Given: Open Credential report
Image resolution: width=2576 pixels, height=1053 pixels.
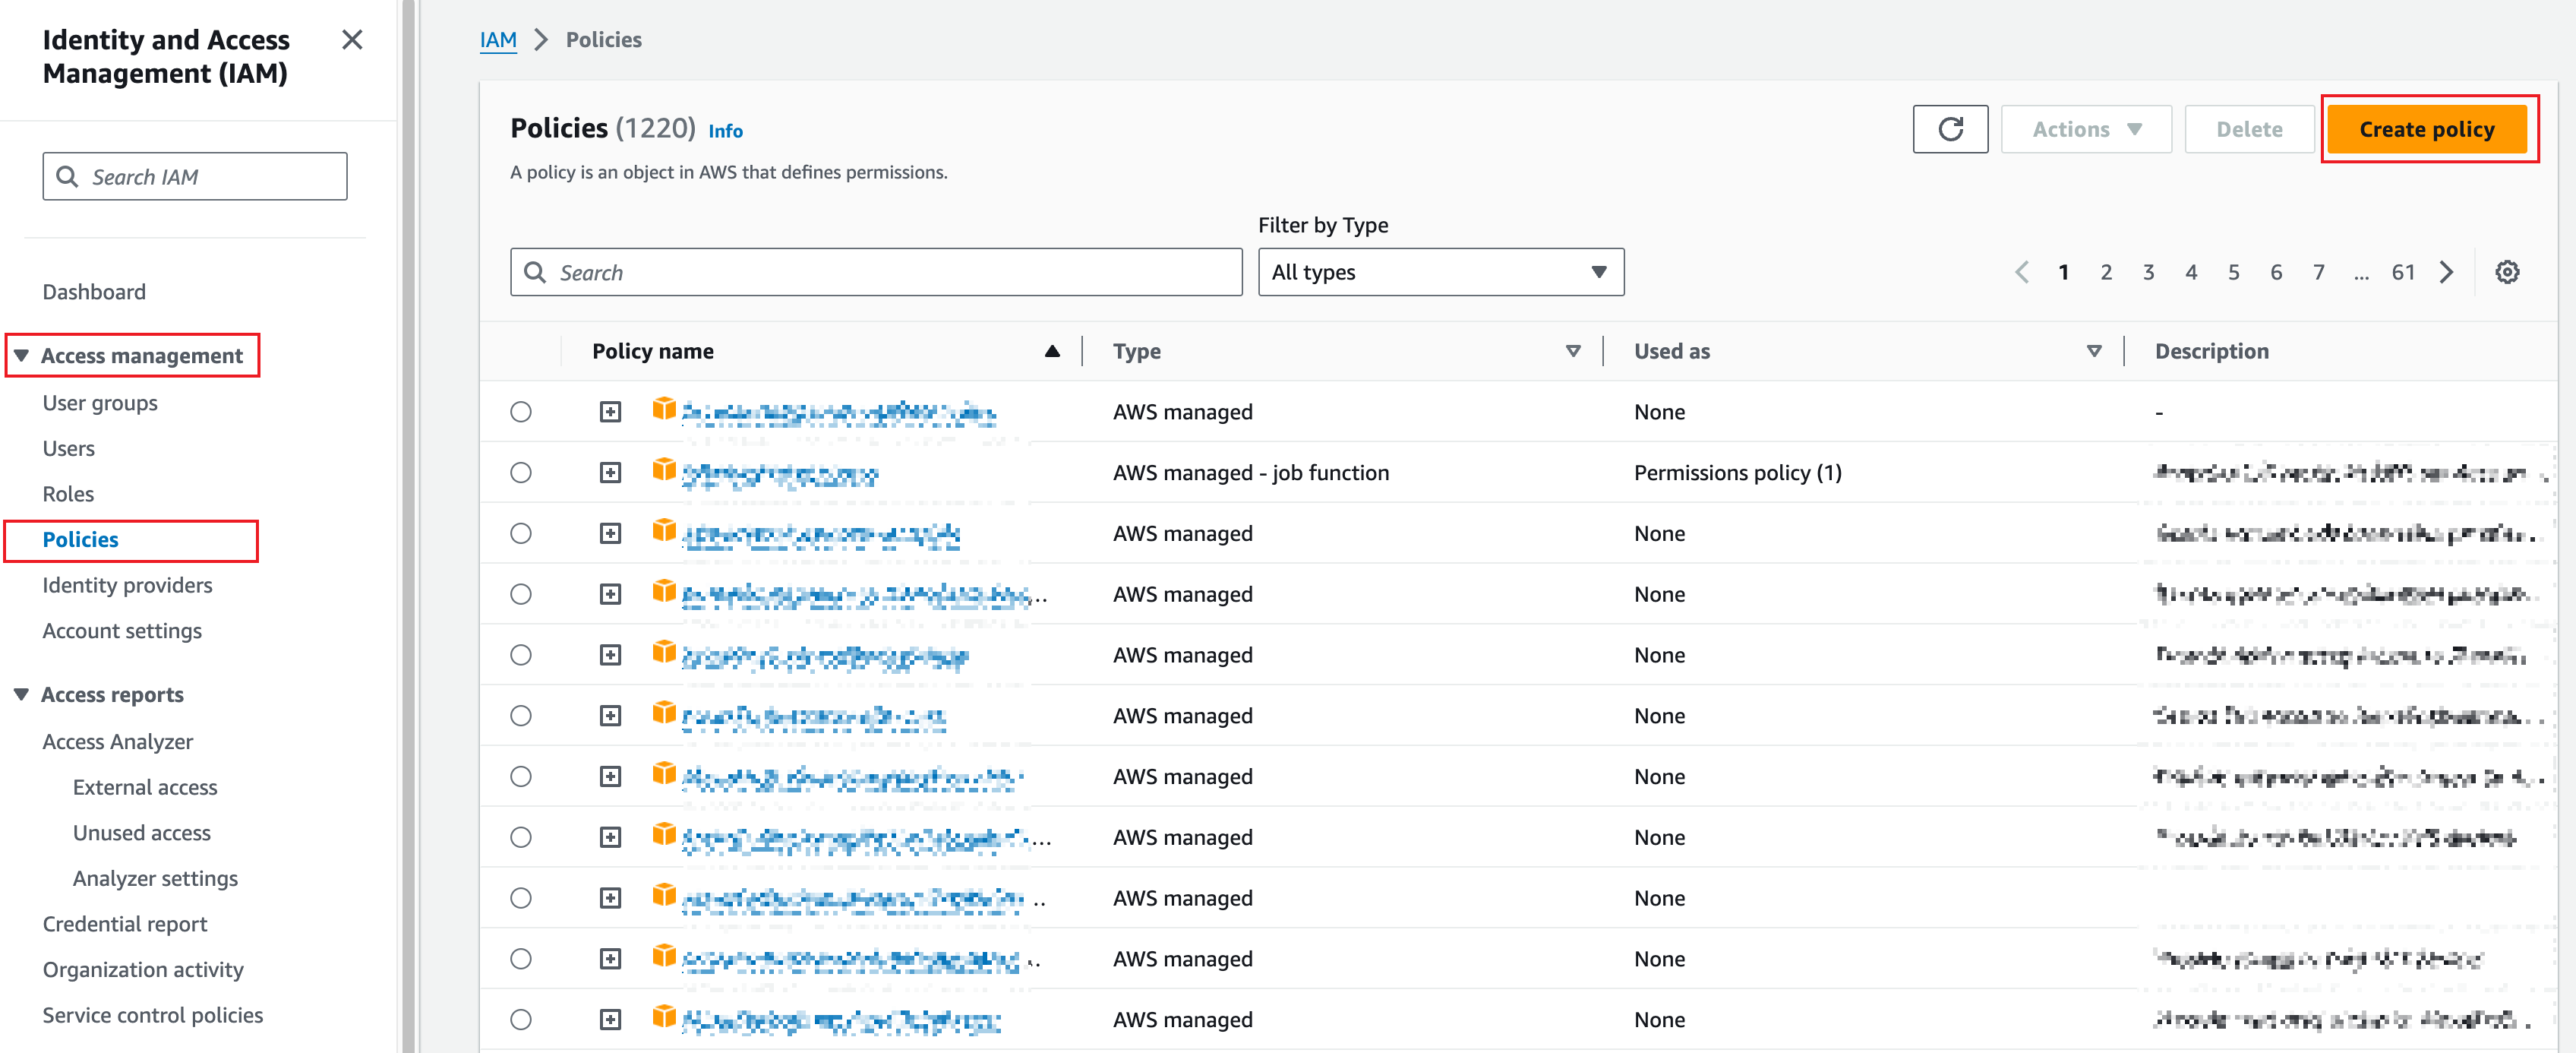Looking at the screenshot, I should (x=125, y=924).
